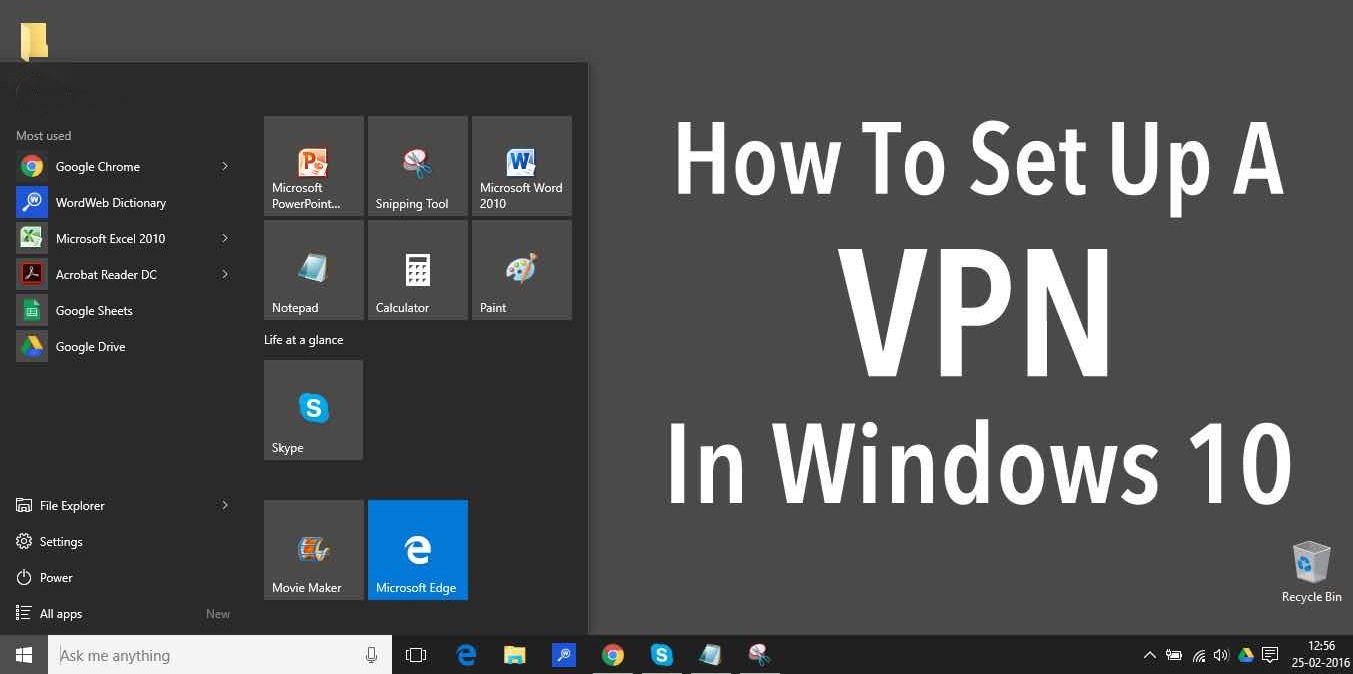Expand the Google Chrome jump list arrow
This screenshot has width=1353, height=674.
(x=224, y=166)
